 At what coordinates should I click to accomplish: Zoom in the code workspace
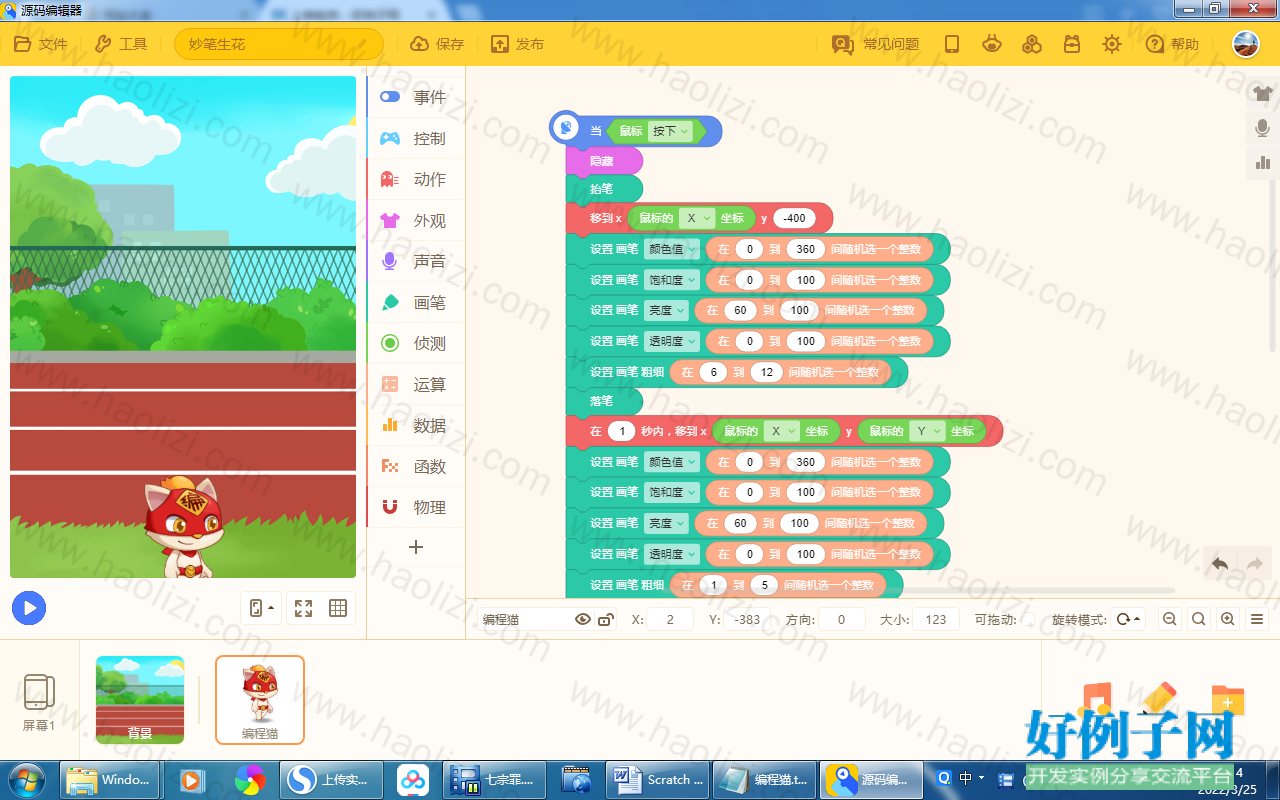click(x=1228, y=619)
